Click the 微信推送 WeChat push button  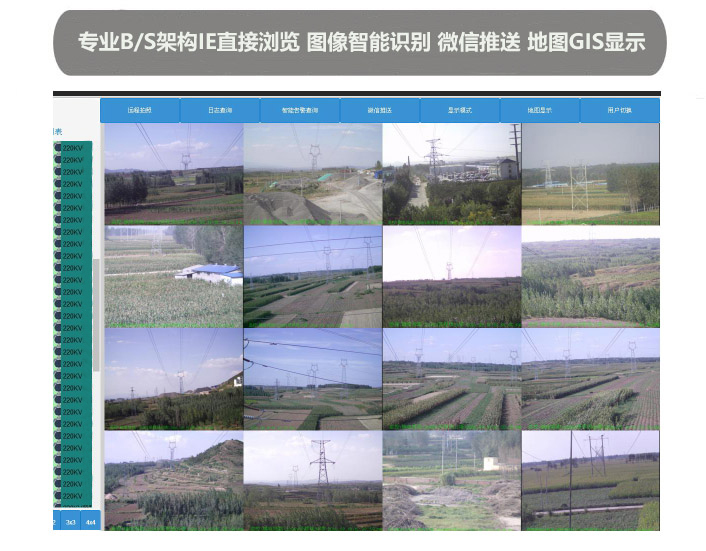[380, 111]
